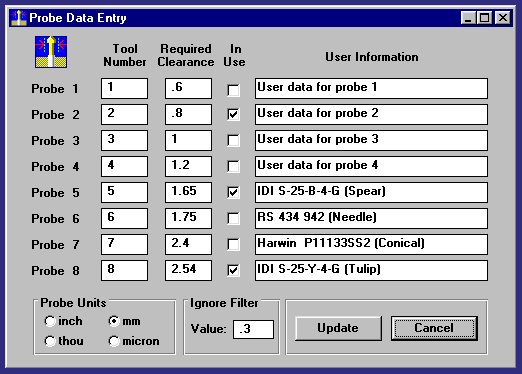The width and height of the screenshot is (522, 374).
Task: Untick In Use for Probe 8
Action: (x=233, y=270)
